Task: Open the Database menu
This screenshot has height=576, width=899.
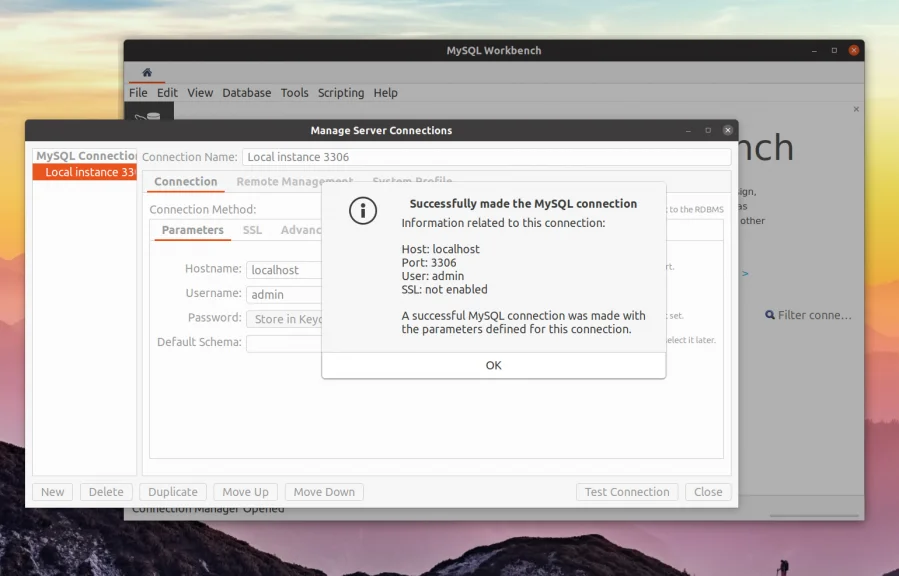Action: click(246, 92)
